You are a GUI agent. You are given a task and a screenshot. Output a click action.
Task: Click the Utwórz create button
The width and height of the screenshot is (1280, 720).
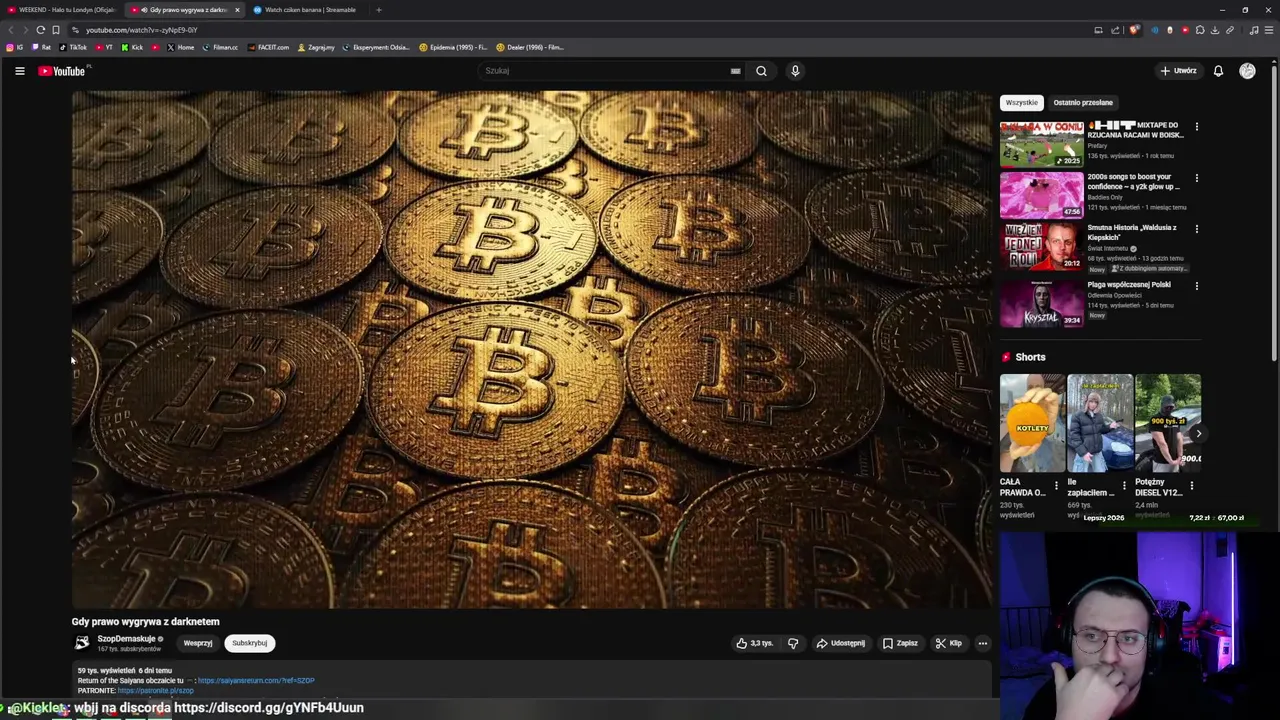[x=1178, y=71]
